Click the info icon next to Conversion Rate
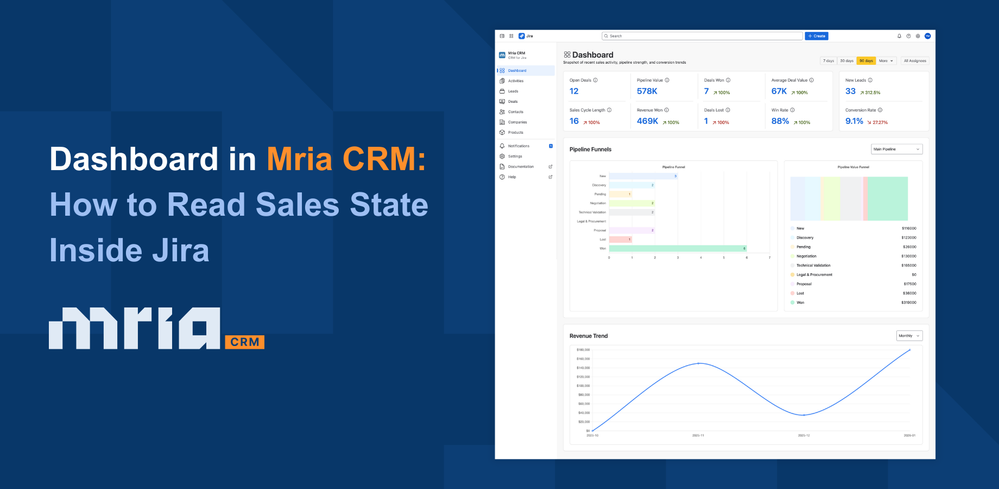This screenshot has width=999, height=489. click(880, 110)
